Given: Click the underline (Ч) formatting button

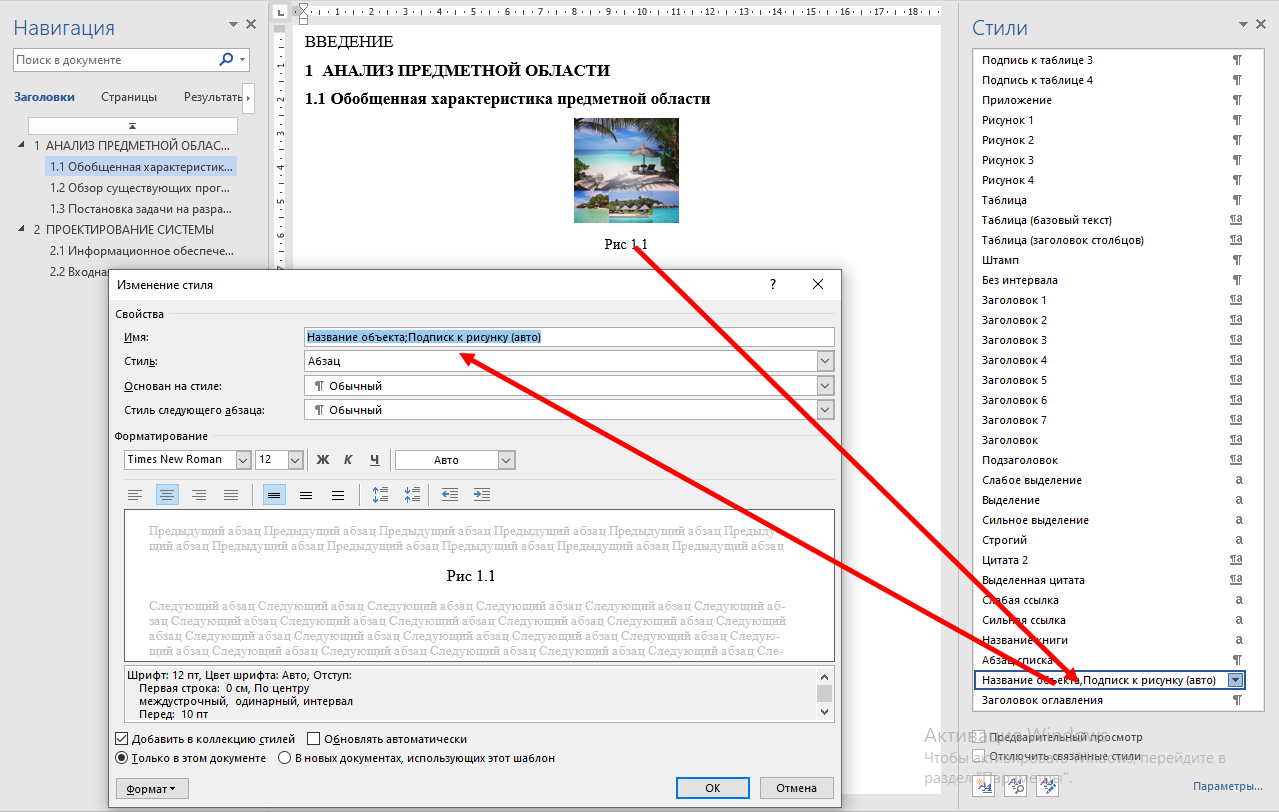Looking at the screenshot, I should (374, 460).
